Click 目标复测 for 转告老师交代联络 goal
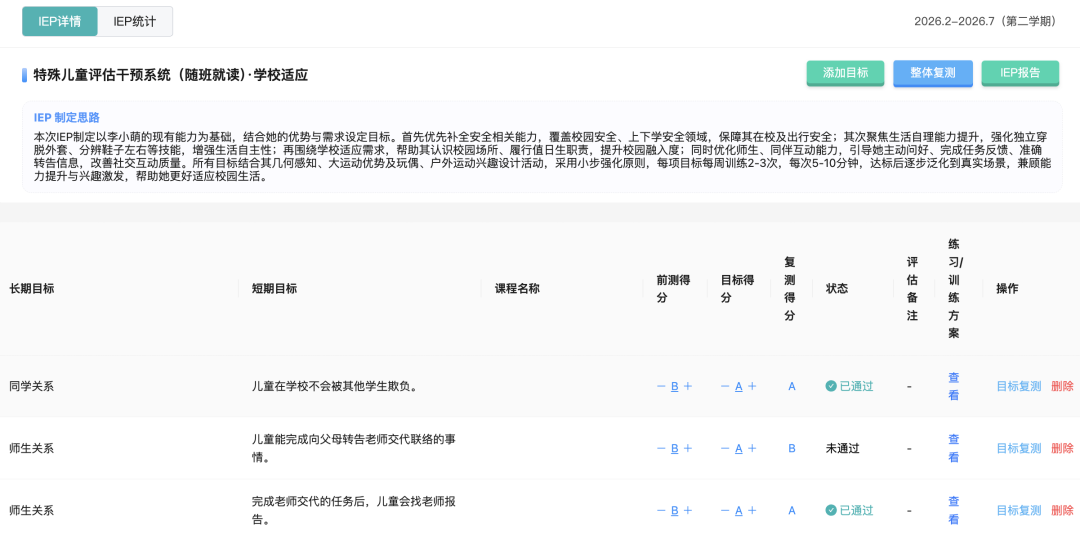This screenshot has width=1080, height=540. tap(1019, 448)
